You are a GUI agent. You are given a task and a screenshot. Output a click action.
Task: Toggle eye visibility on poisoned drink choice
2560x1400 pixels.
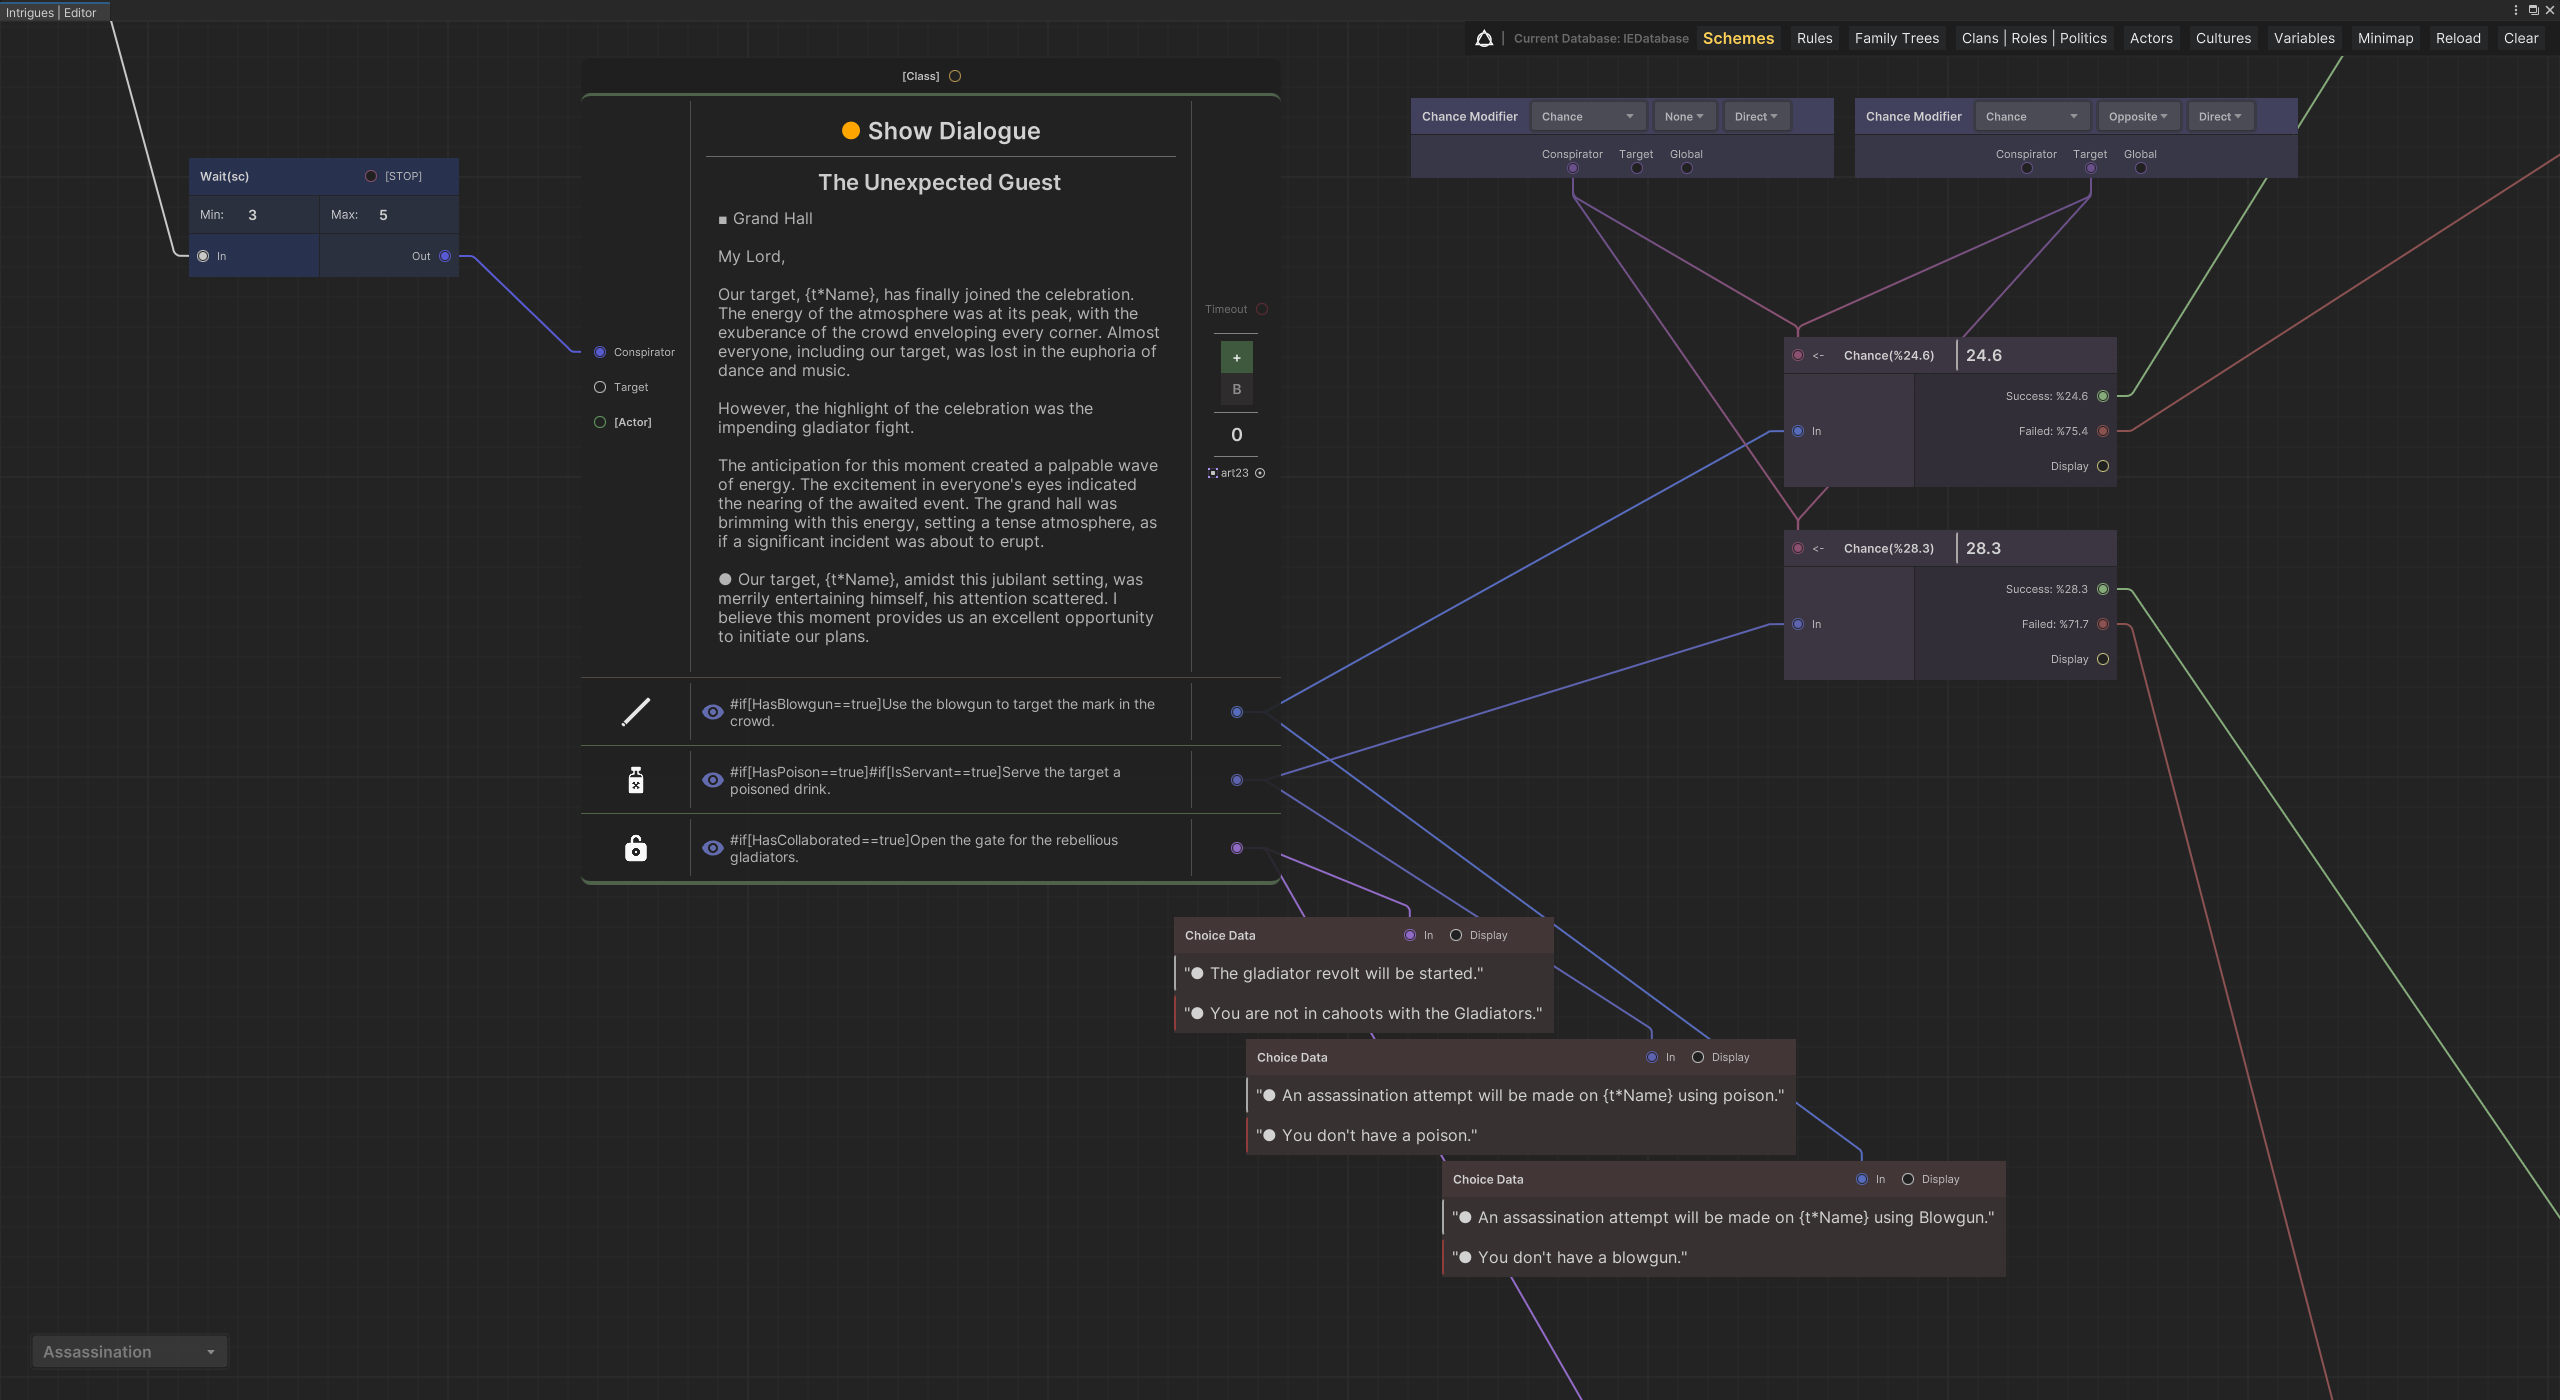coord(712,780)
